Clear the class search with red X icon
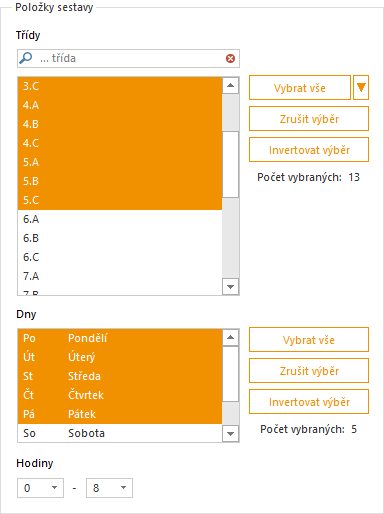The height and width of the screenshot is (514, 384). [230, 59]
